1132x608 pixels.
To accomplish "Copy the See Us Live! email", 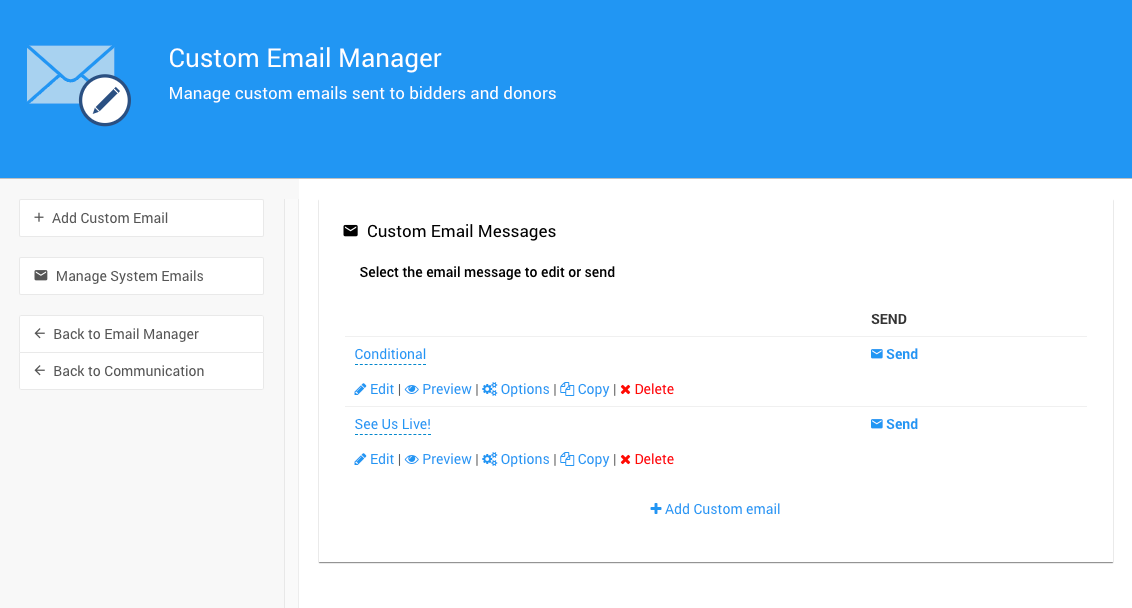I will 592,459.
